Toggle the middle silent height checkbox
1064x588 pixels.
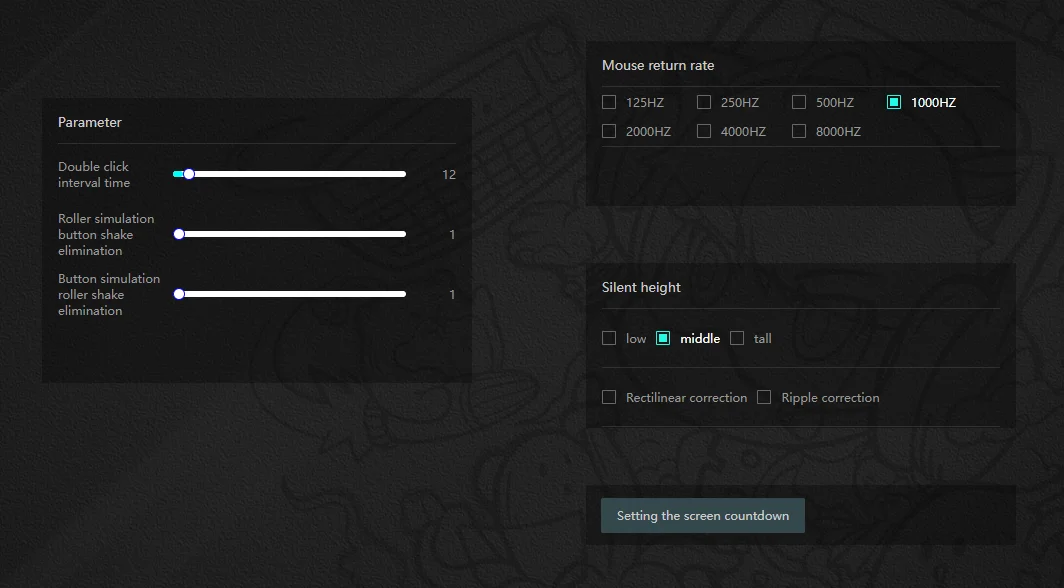(663, 338)
